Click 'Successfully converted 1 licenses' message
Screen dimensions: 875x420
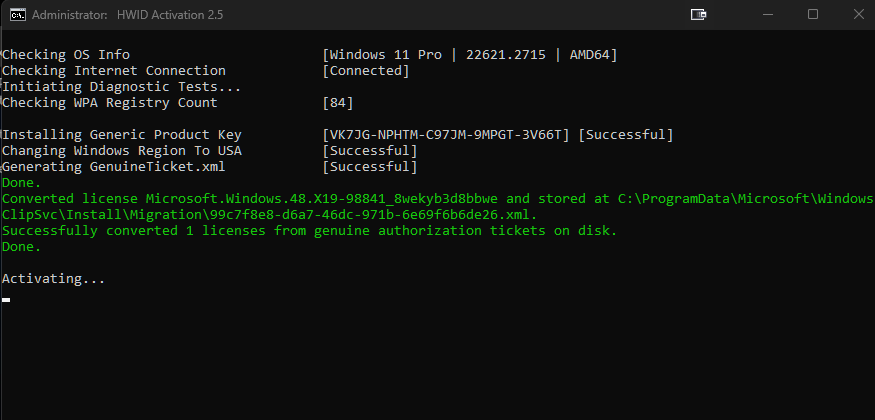click(x=310, y=231)
